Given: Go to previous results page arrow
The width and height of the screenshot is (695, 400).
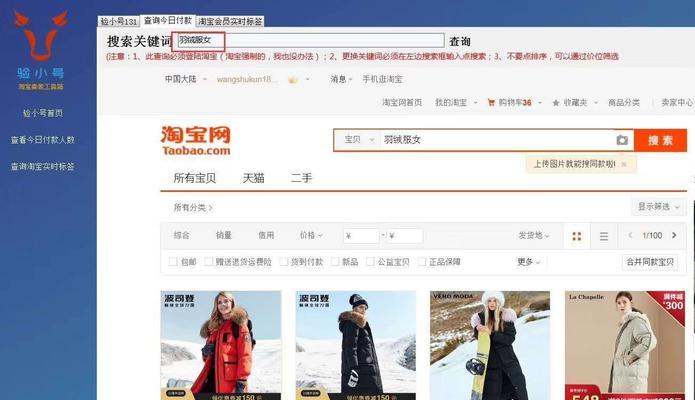Looking at the screenshot, I should click(x=630, y=235).
